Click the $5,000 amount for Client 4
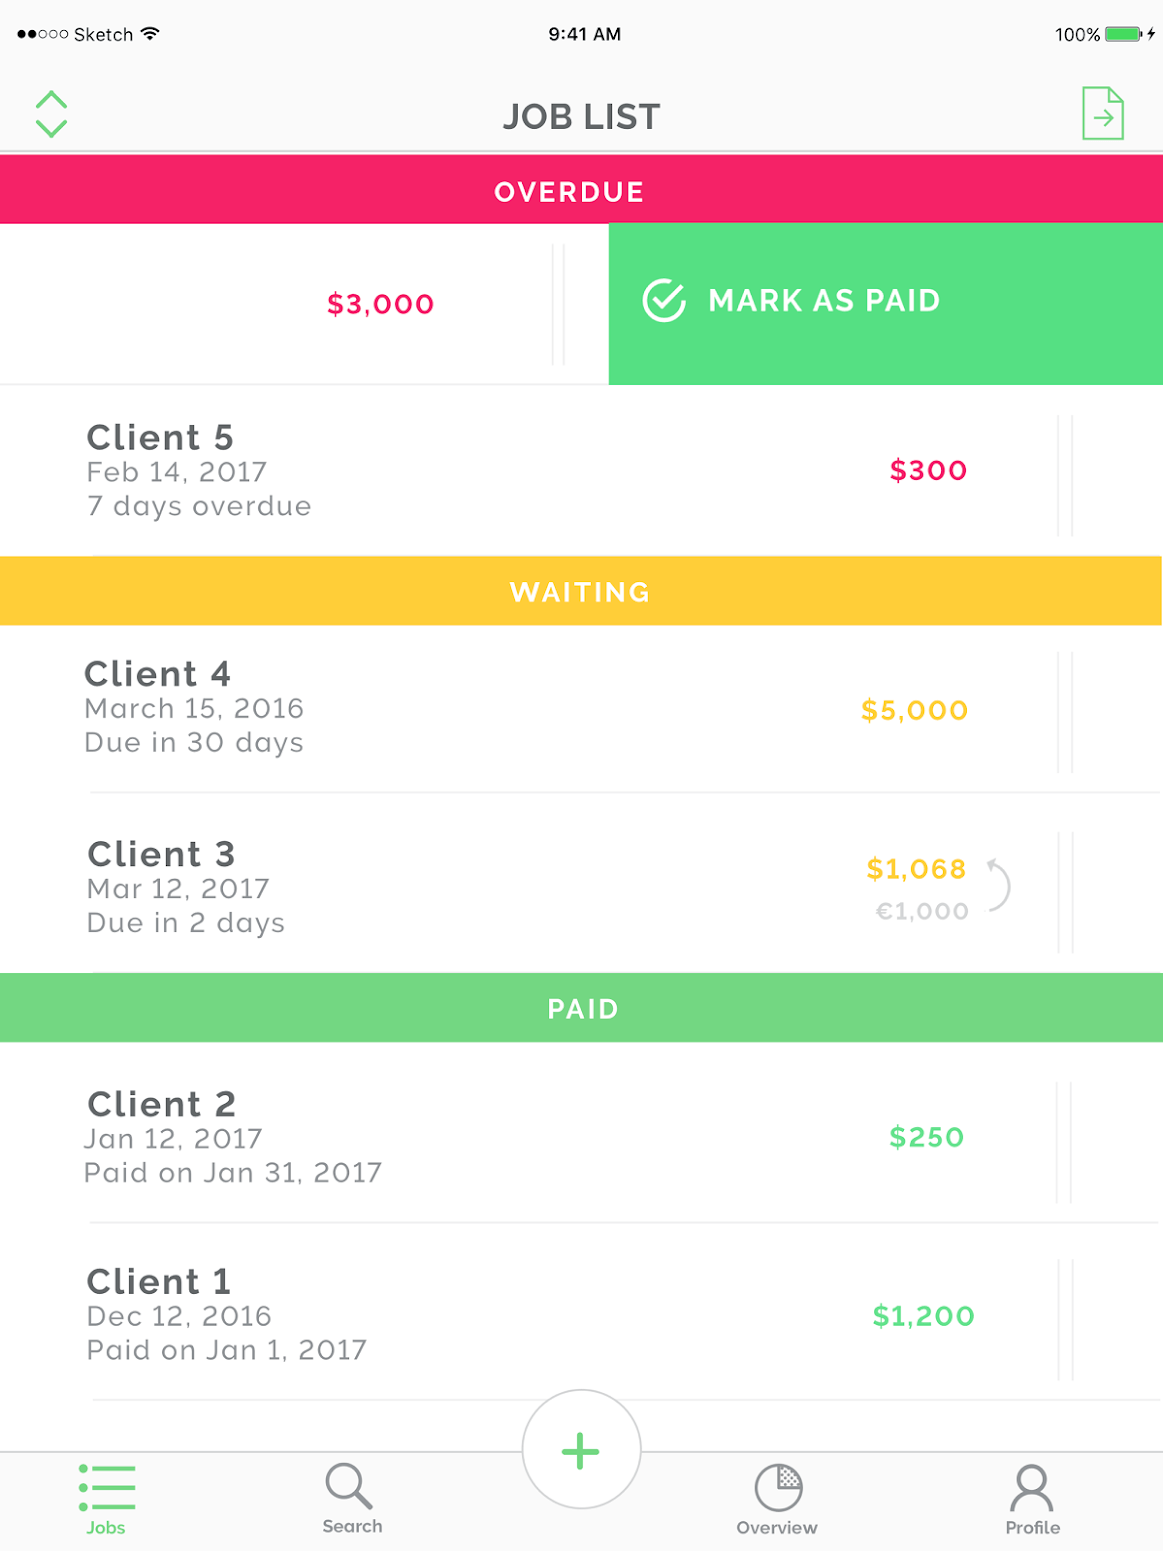 click(x=914, y=710)
